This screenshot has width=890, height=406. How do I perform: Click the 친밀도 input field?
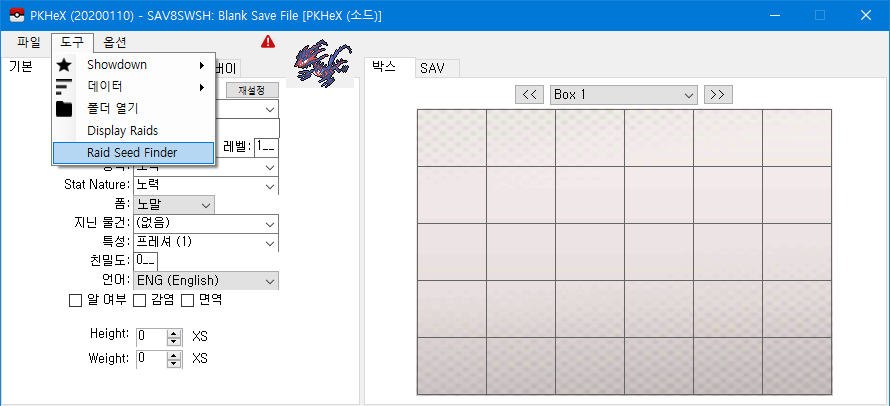(x=146, y=261)
